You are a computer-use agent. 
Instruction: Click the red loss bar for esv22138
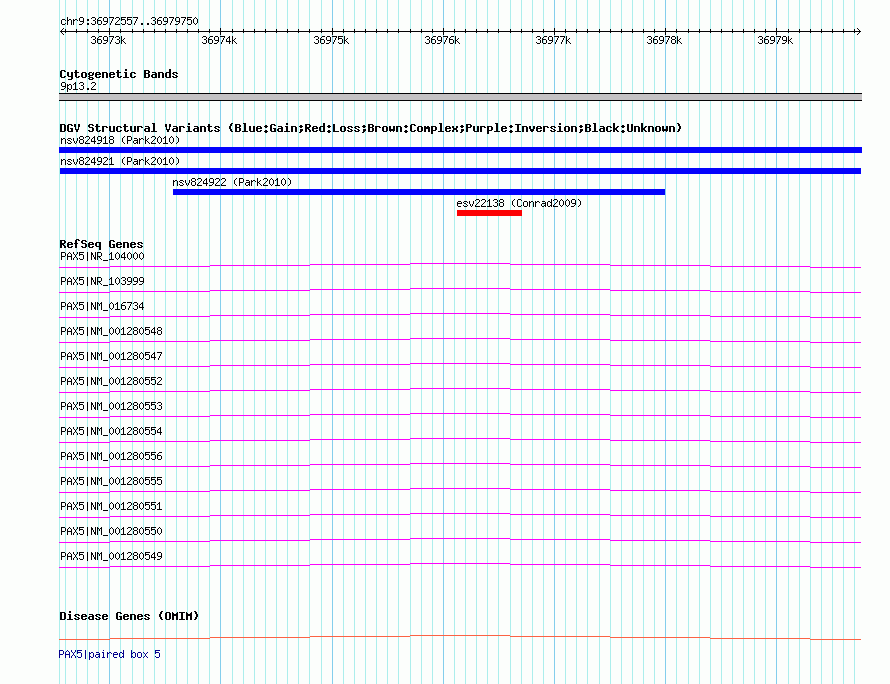point(489,213)
